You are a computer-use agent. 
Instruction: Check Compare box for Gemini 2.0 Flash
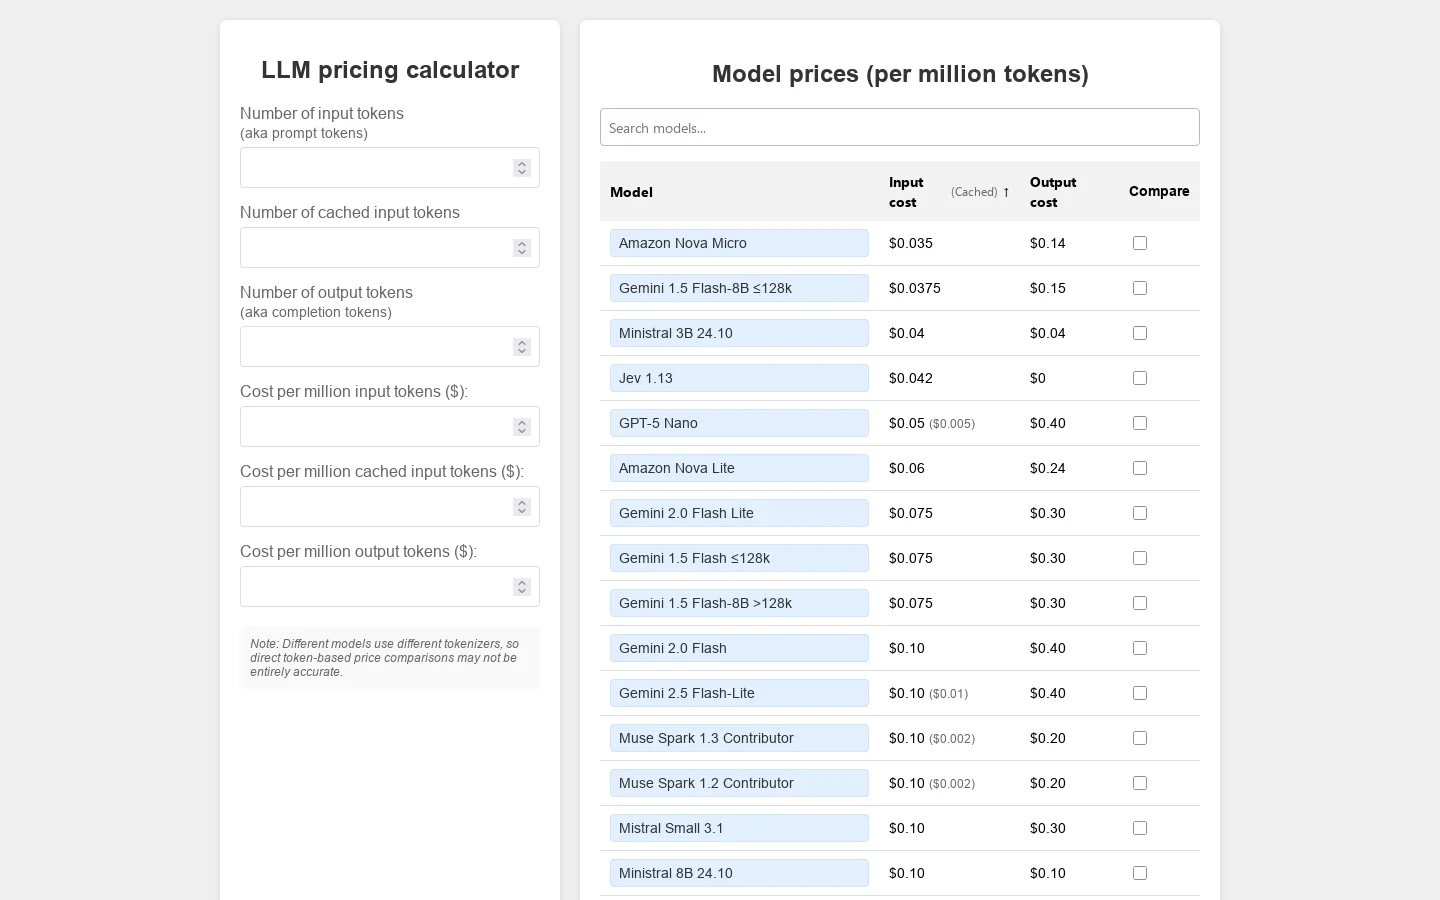coord(1140,648)
